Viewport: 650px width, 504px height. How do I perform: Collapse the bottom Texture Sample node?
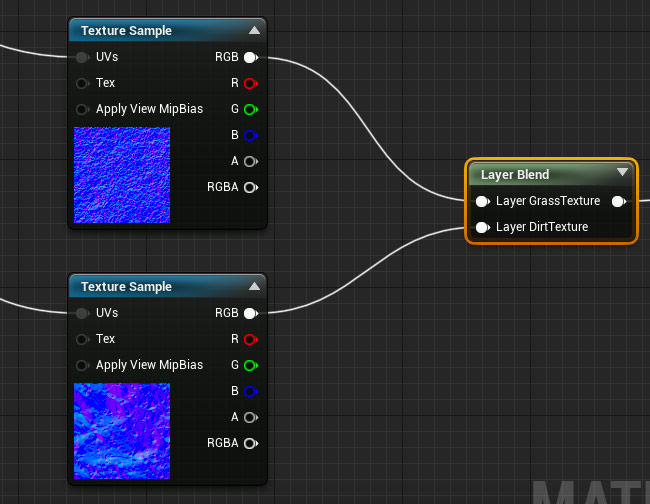[254, 287]
